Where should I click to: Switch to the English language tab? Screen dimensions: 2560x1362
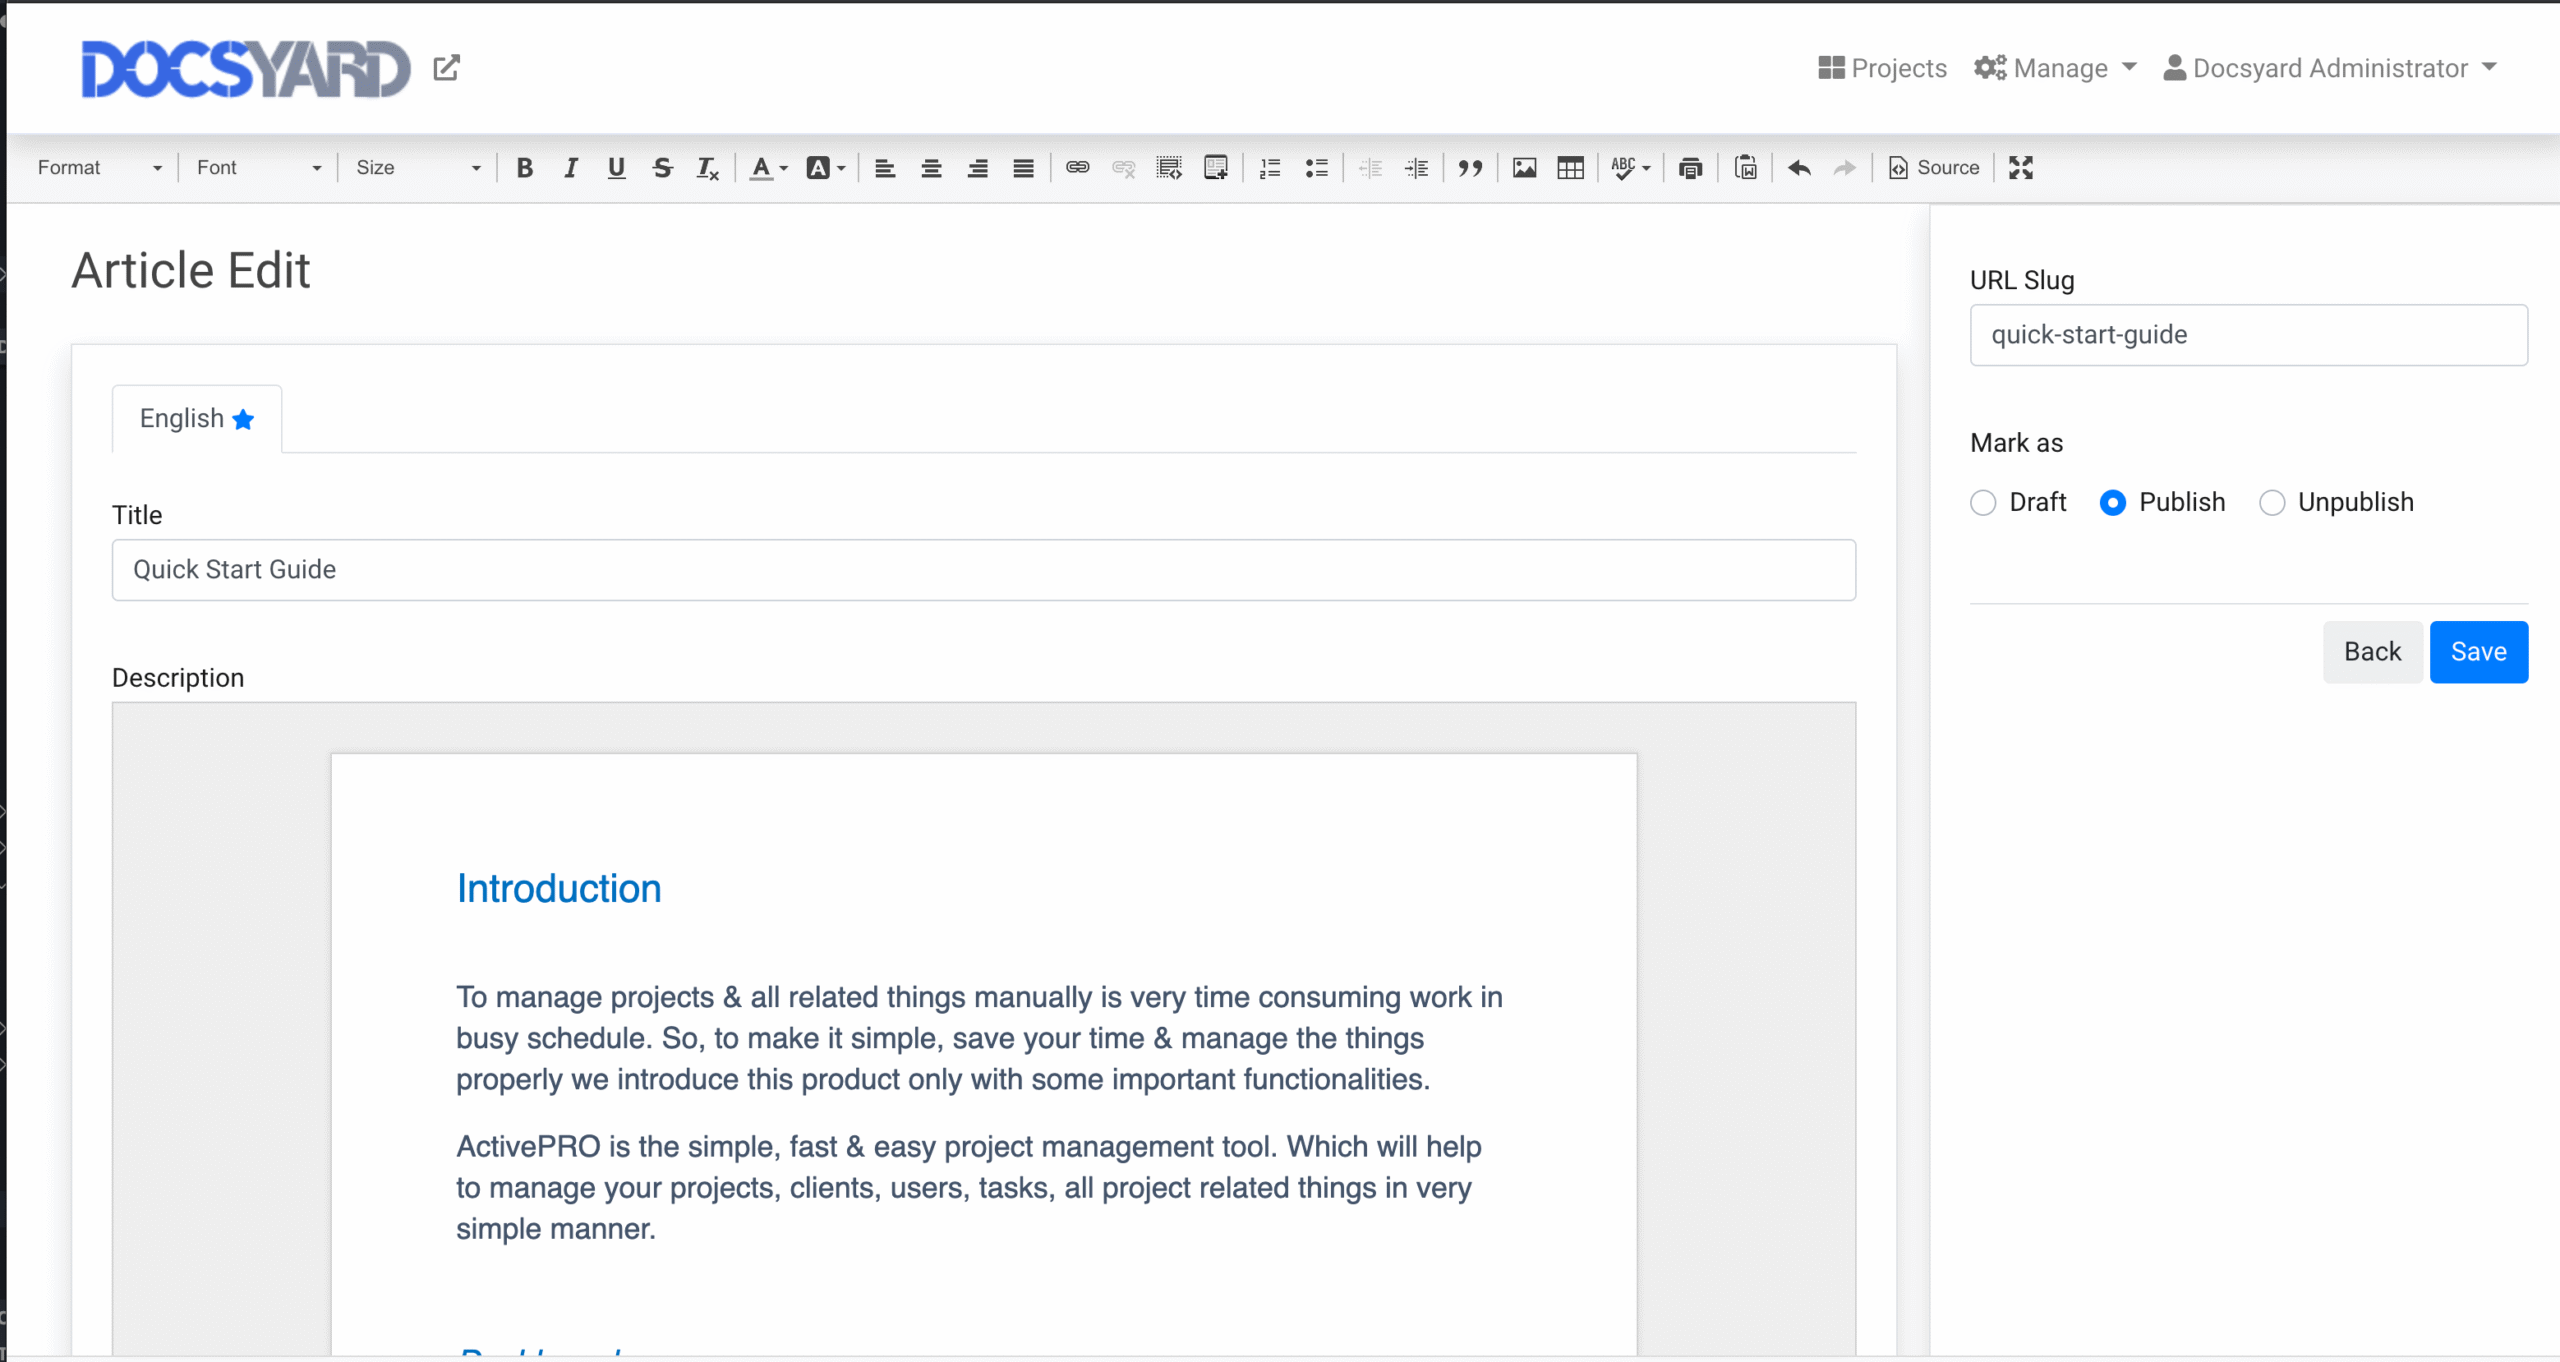[196, 418]
